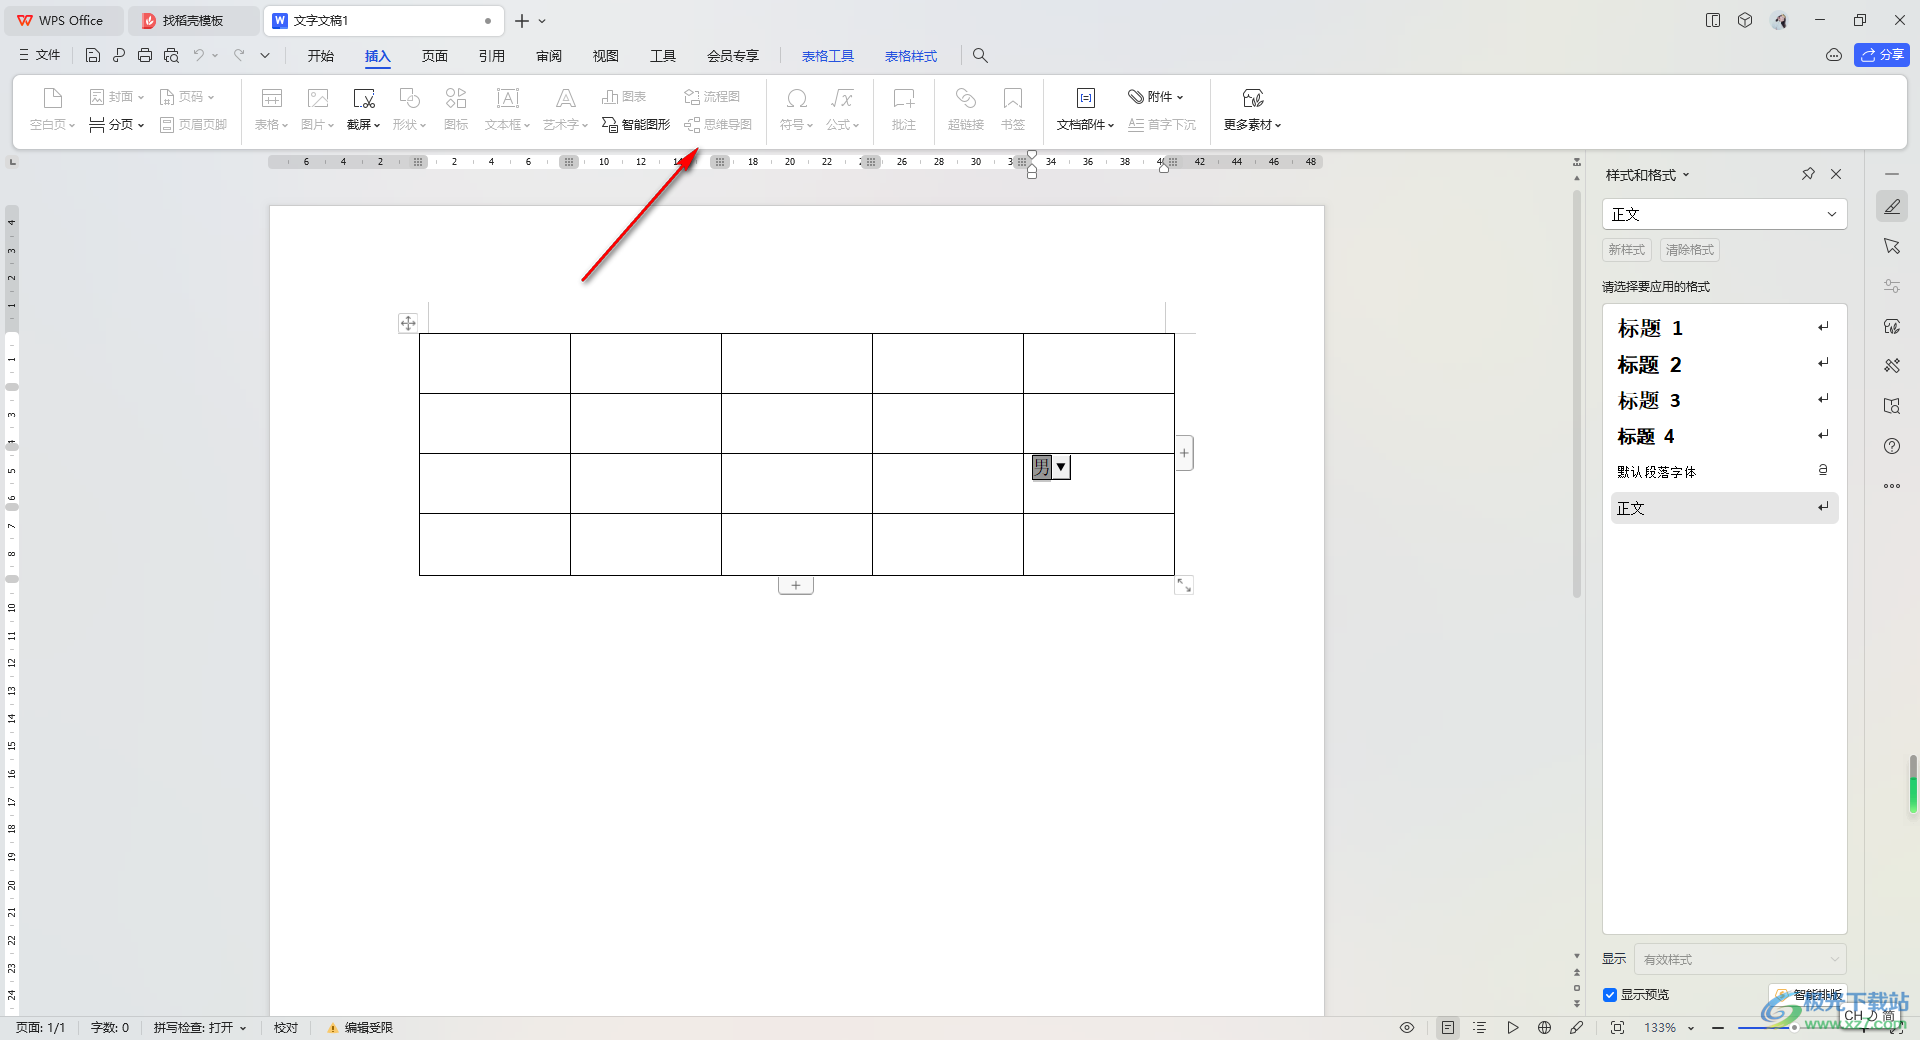Click the Print icon in quick access toolbar
This screenshot has height=1040, width=1920.
(145, 56)
